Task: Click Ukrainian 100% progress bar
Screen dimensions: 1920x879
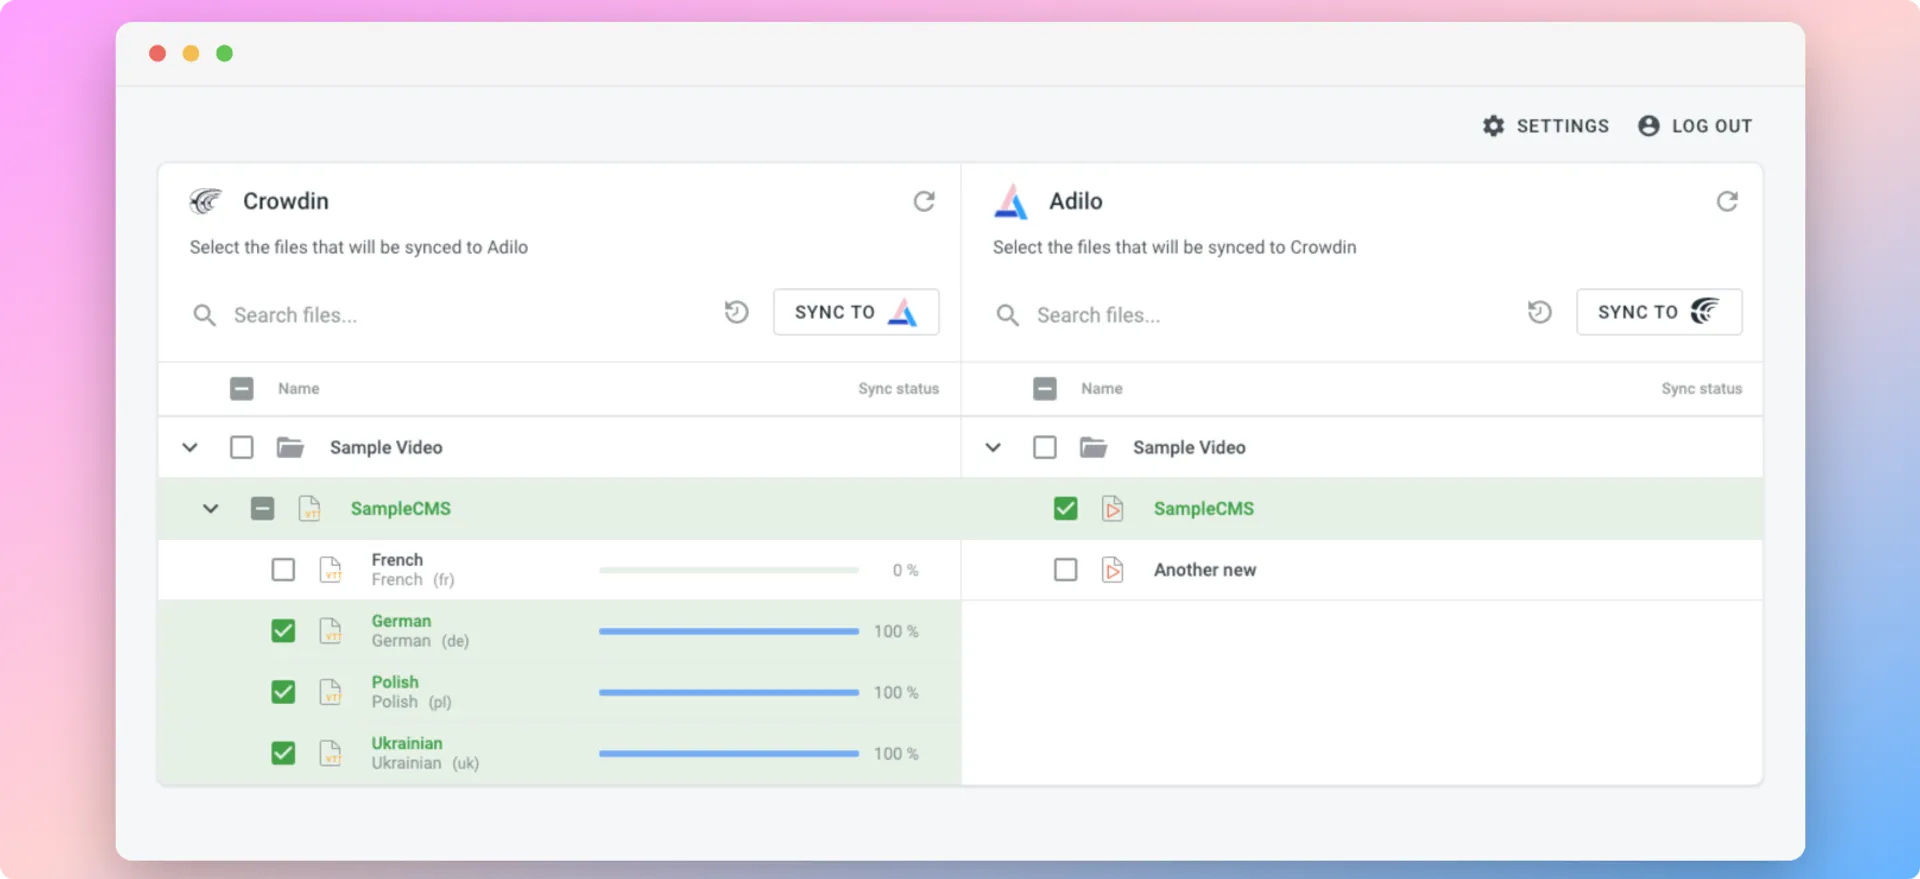Action: pos(729,753)
